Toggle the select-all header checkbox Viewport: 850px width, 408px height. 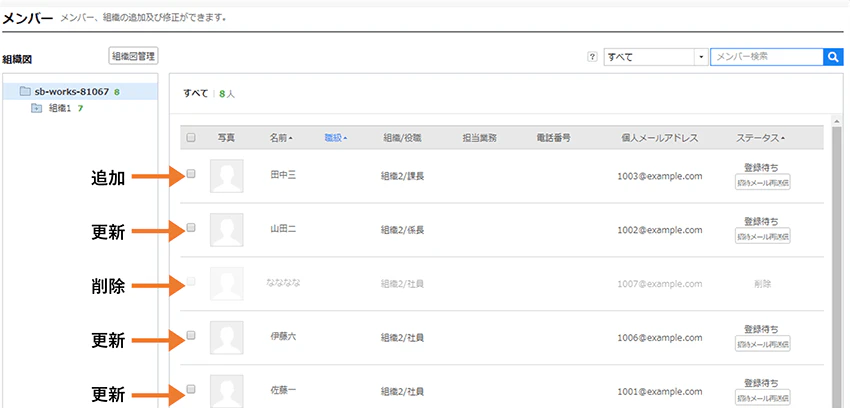tap(191, 138)
